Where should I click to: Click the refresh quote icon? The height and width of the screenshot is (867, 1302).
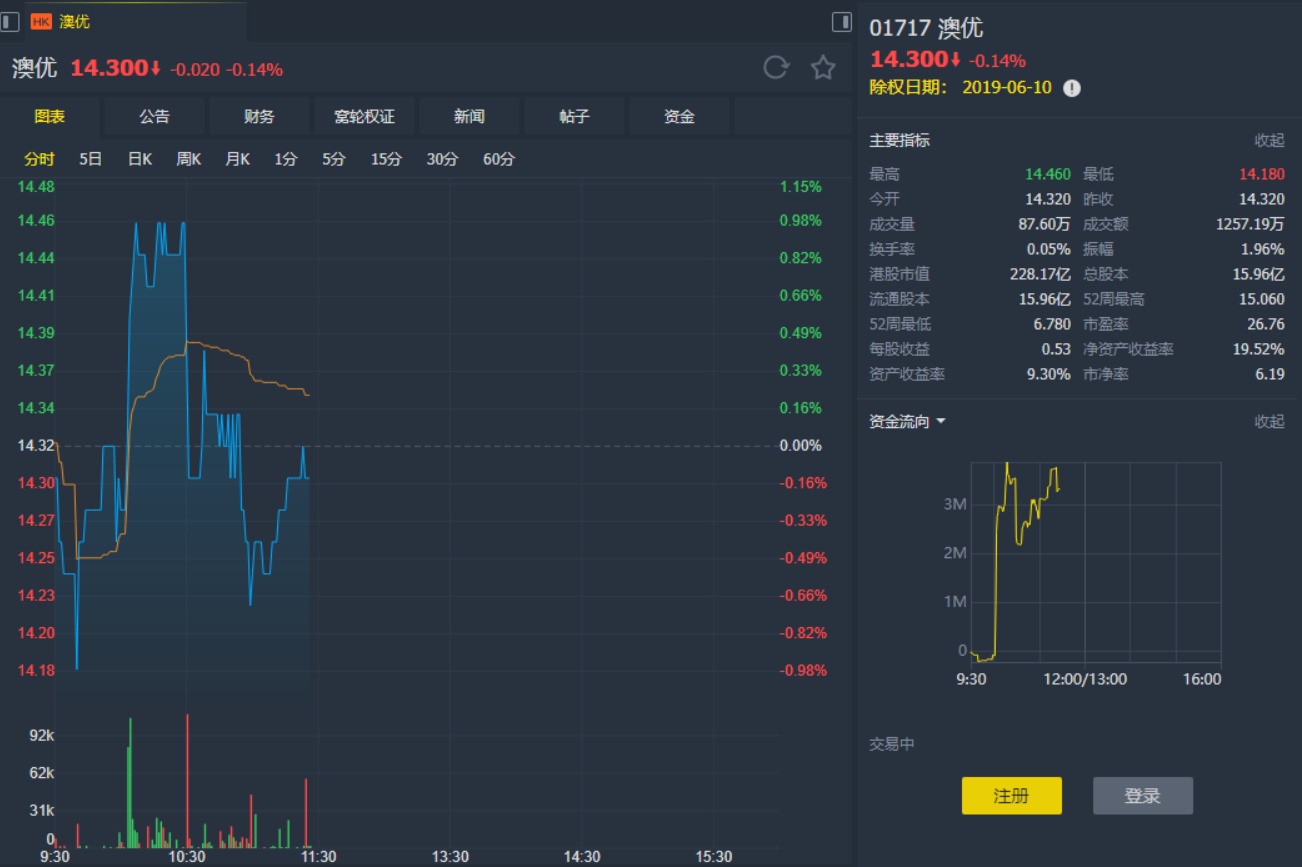[x=775, y=68]
